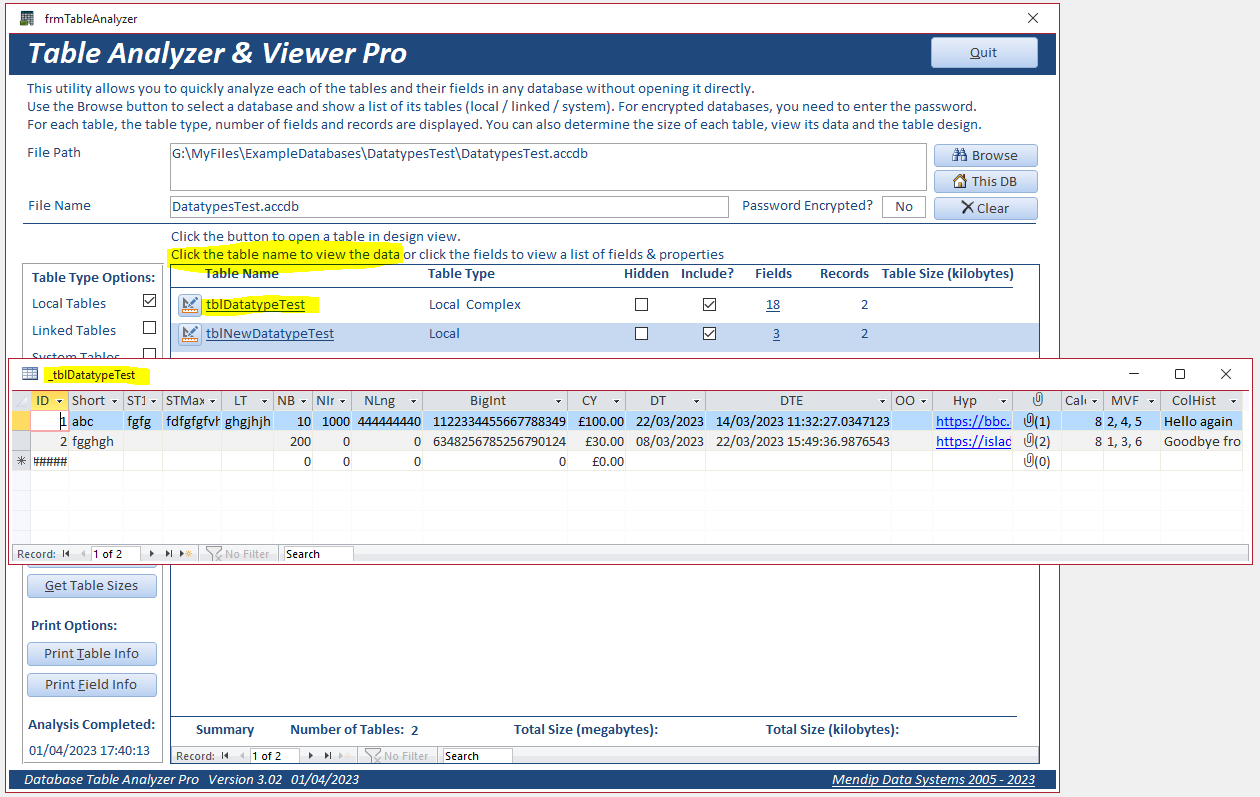
Task: Toggle Hidden checkbox for tblNewDatatypeTest
Action: (x=642, y=333)
